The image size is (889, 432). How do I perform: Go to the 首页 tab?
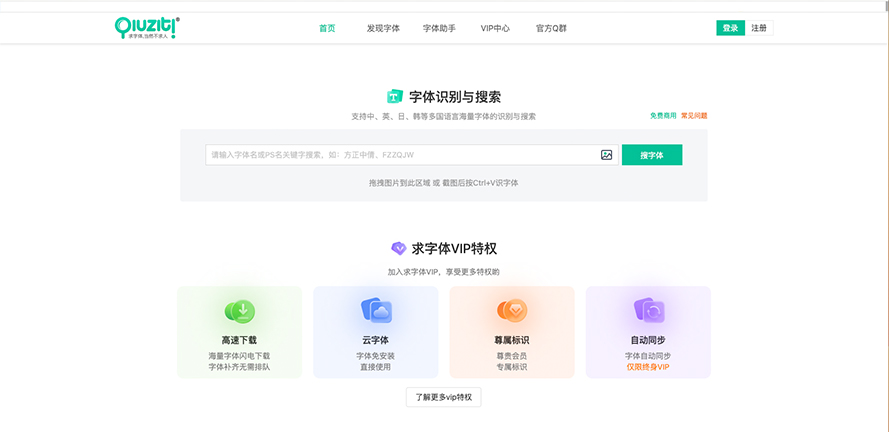[x=327, y=28]
